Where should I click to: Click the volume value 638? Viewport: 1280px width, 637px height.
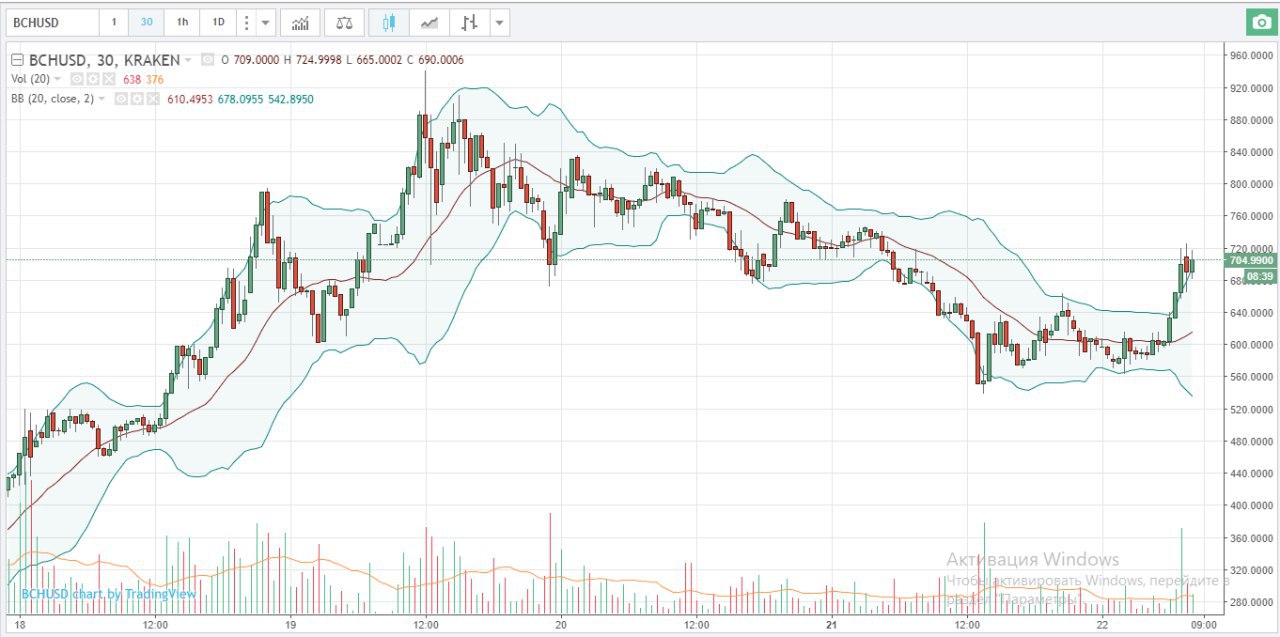pyautogui.click(x=131, y=79)
